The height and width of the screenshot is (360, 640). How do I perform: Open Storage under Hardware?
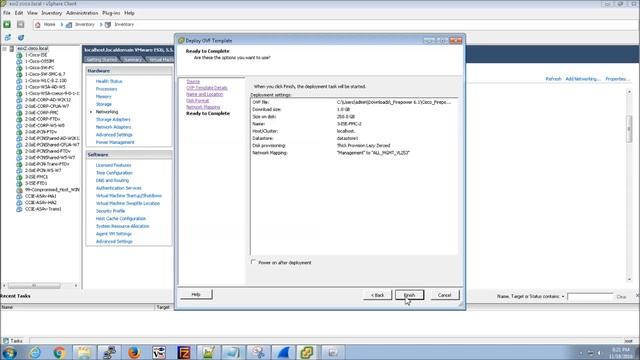[103, 104]
